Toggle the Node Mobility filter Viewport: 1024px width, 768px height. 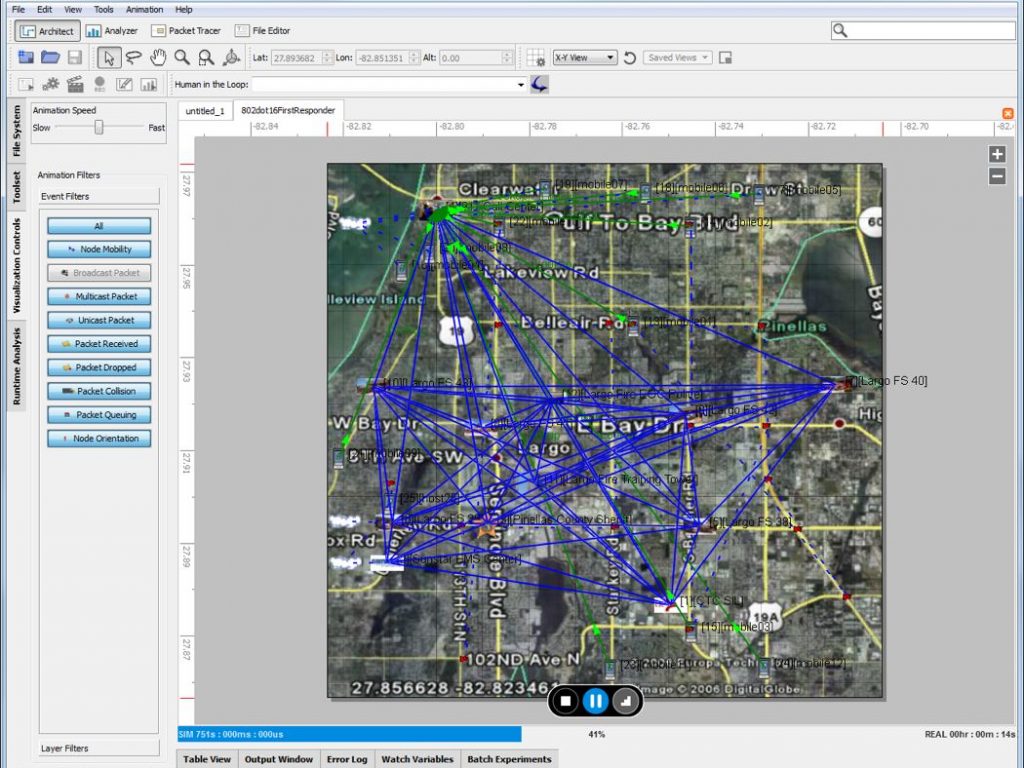click(x=99, y=249)
